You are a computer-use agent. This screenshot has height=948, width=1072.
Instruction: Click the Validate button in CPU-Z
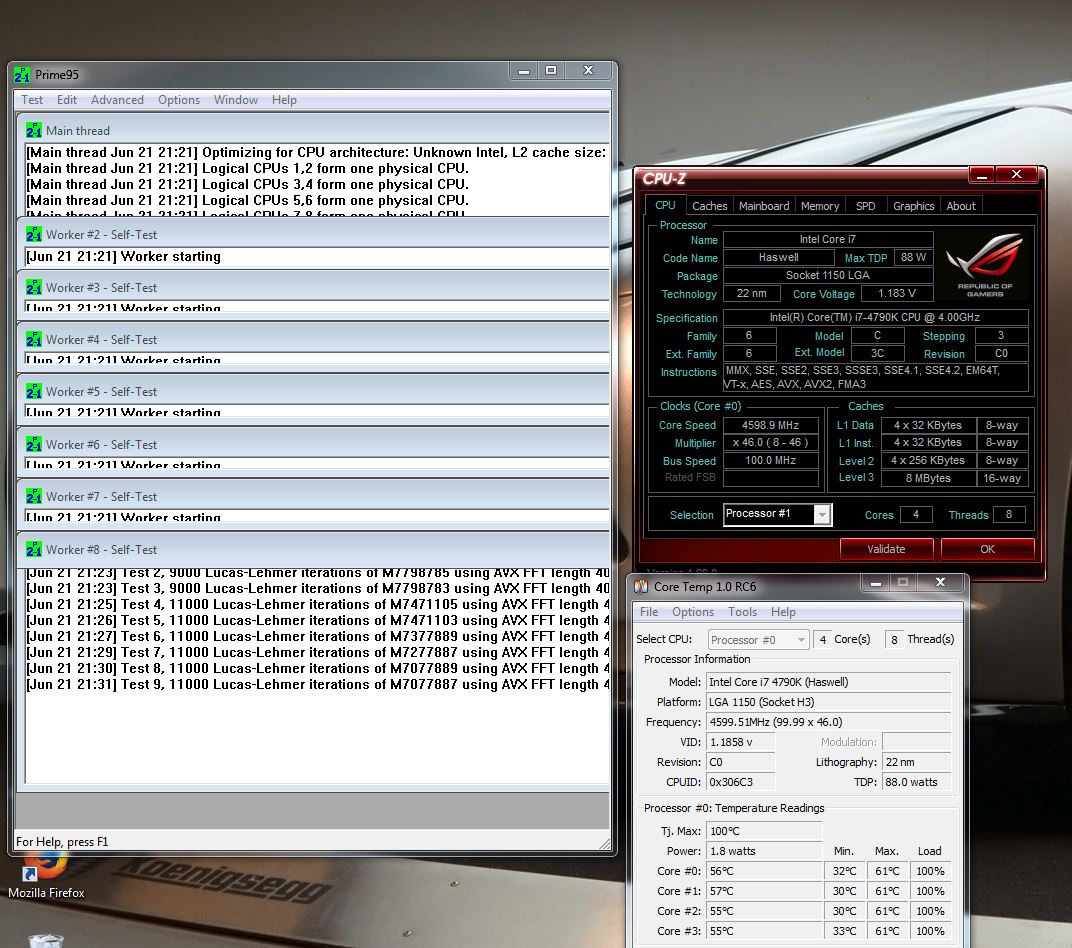[886, 549]
